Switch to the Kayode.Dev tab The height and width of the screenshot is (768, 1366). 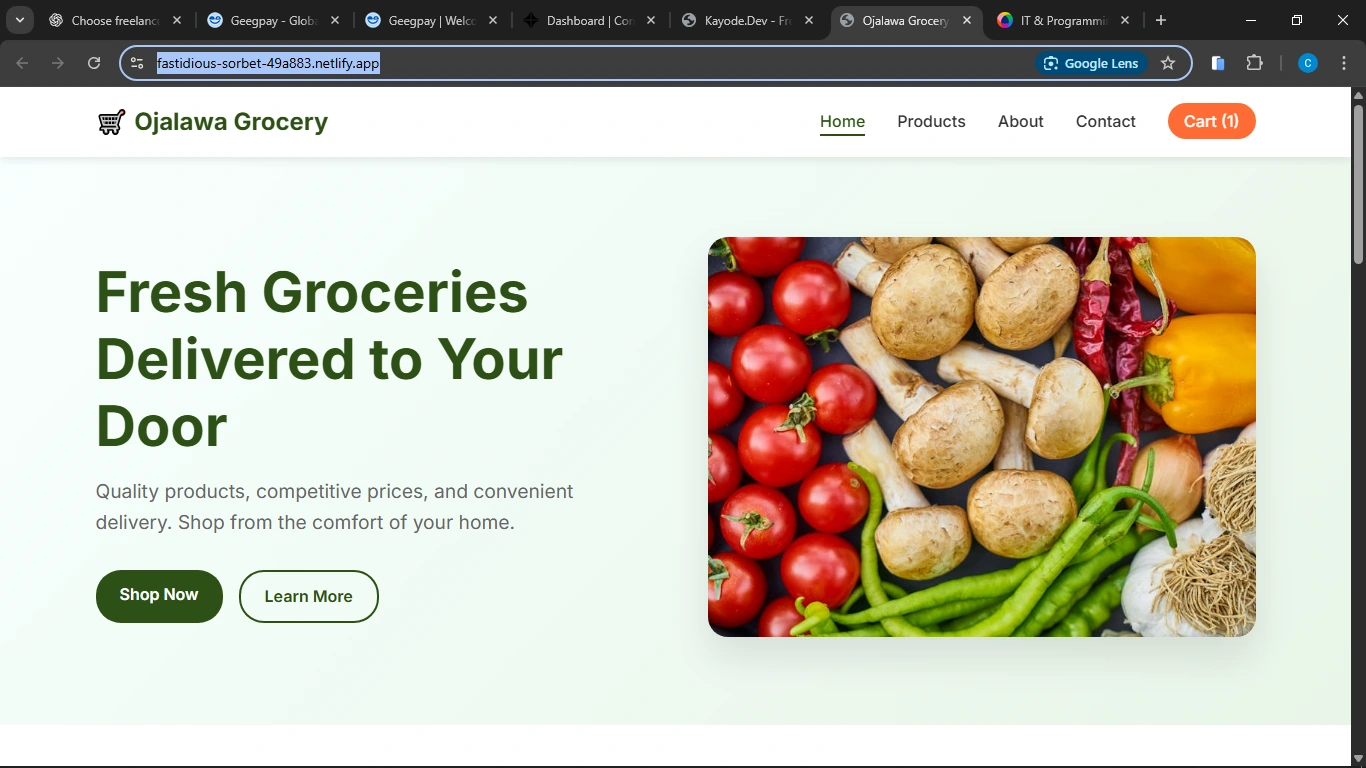748,20
